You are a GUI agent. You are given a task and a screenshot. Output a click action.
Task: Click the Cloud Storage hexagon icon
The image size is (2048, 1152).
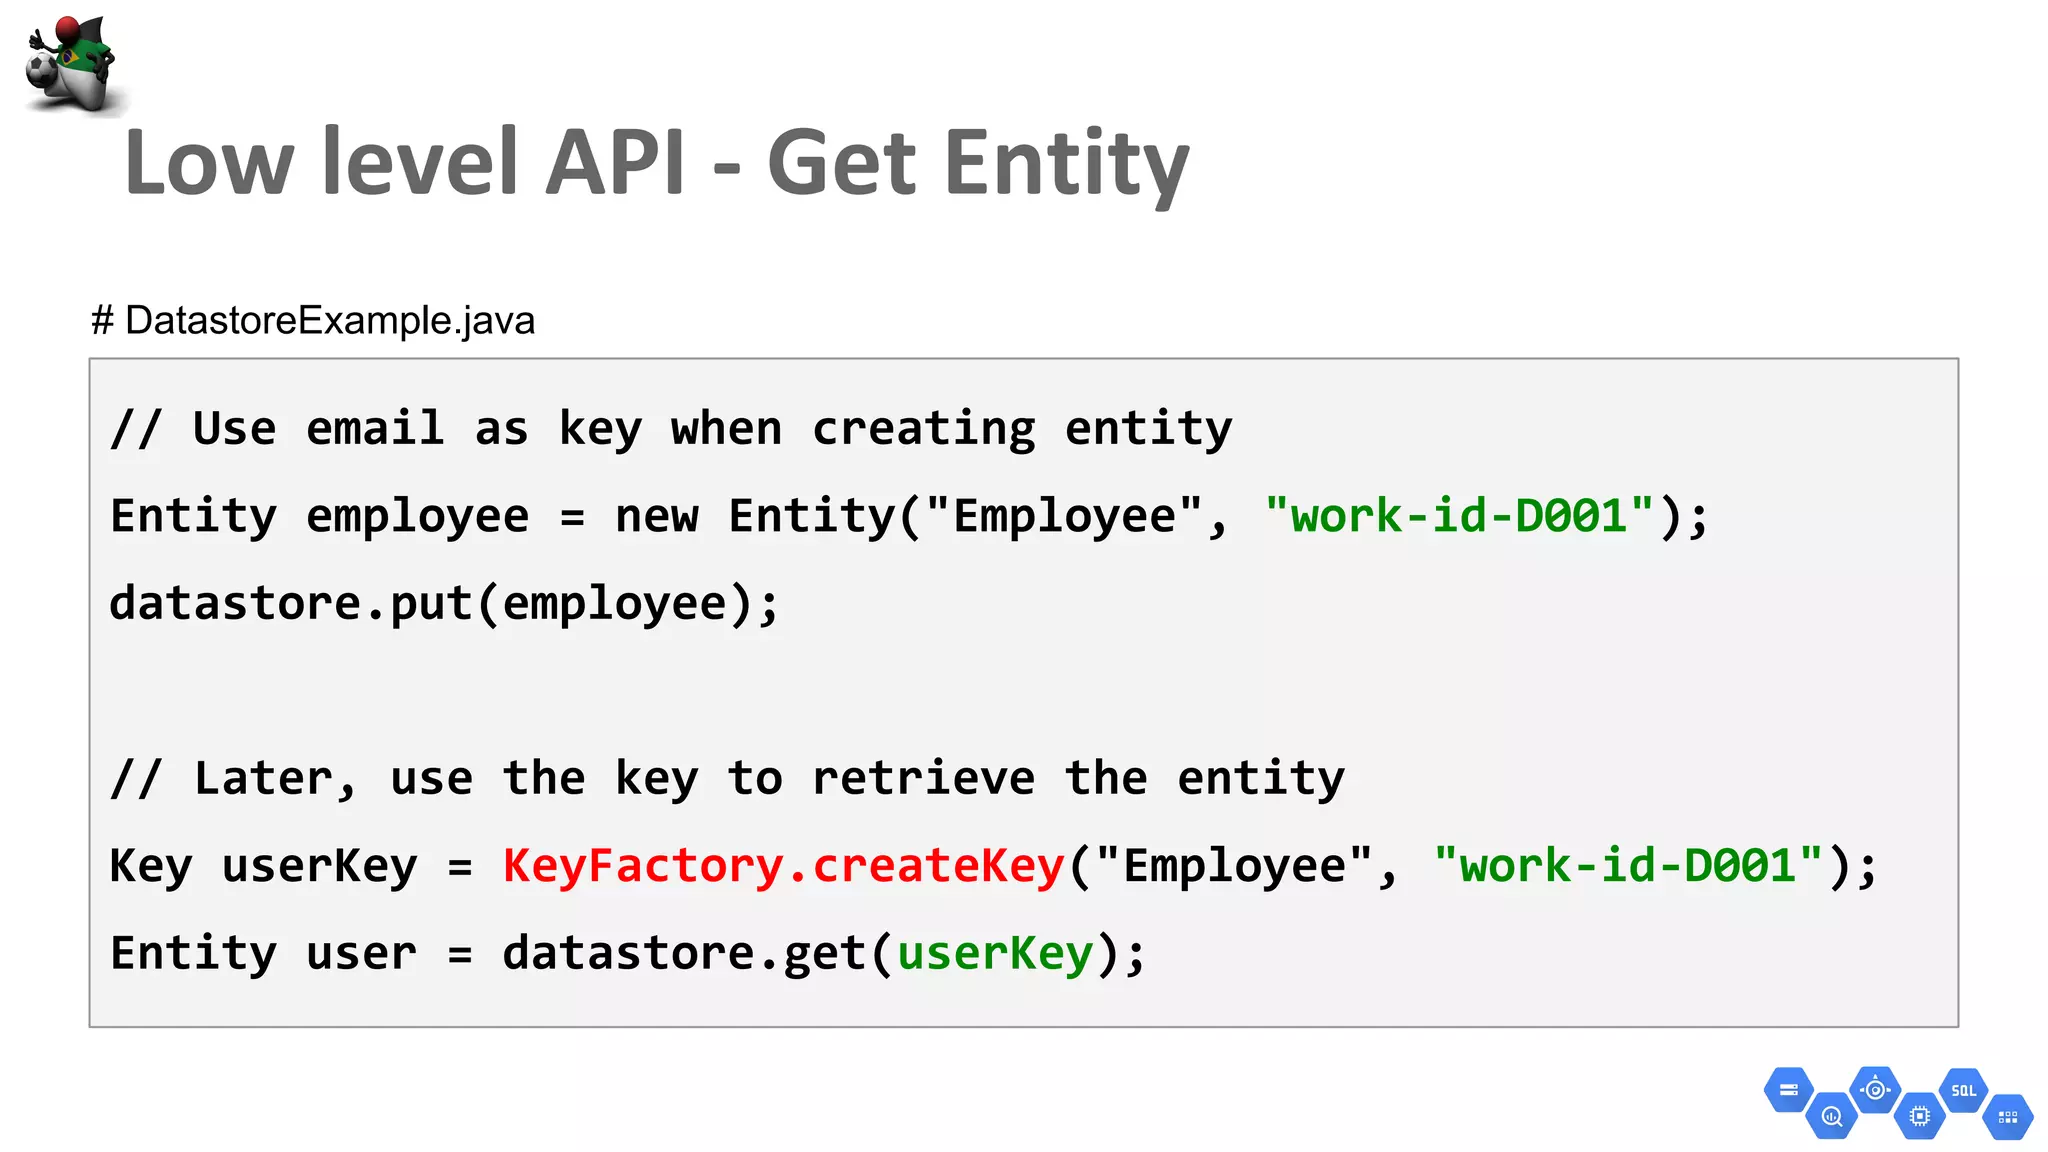1789,1090
